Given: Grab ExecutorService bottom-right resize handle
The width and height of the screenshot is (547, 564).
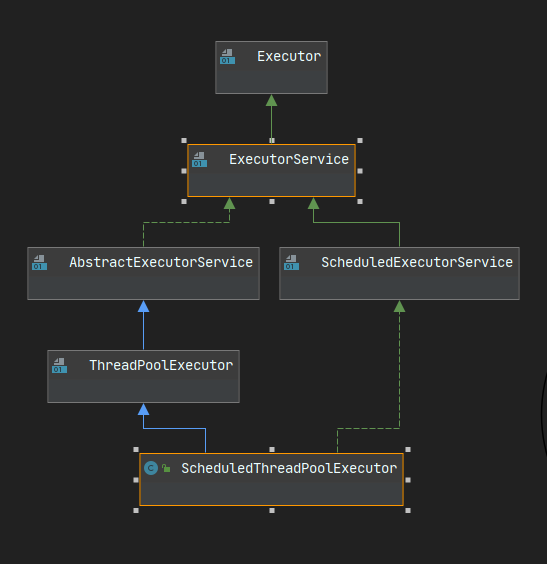Looking at the screenshot, I should point(360,201).
